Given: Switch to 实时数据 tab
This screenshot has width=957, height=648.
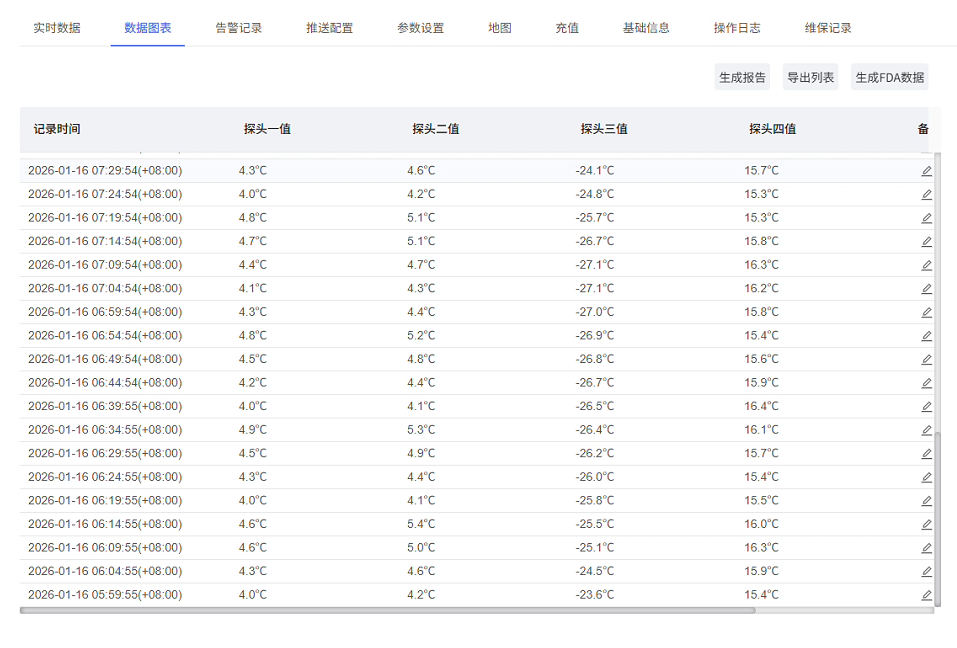Looking at the screenshot, I should click(x=57, y=28).
